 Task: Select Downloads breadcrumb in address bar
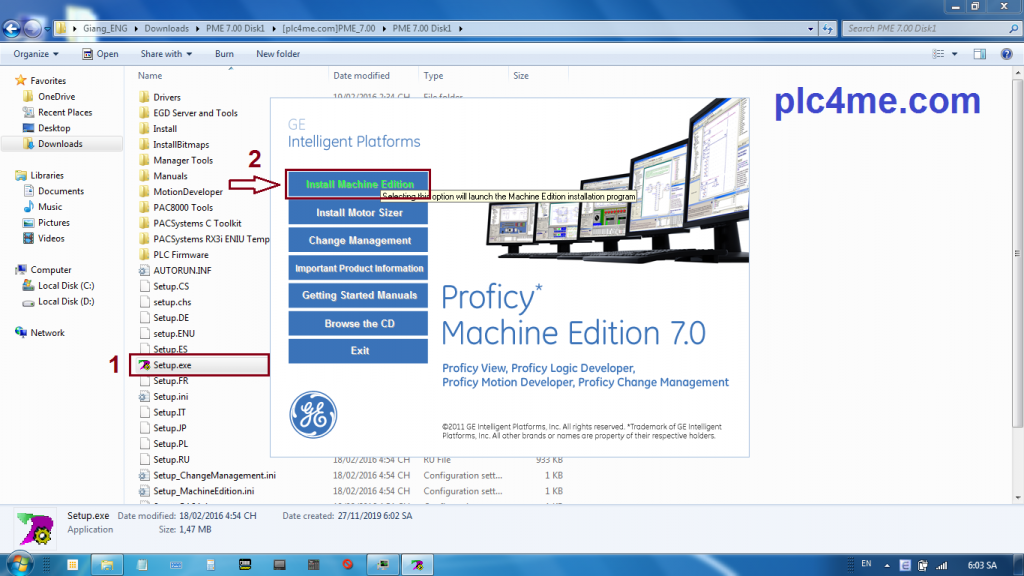(167, 28)
